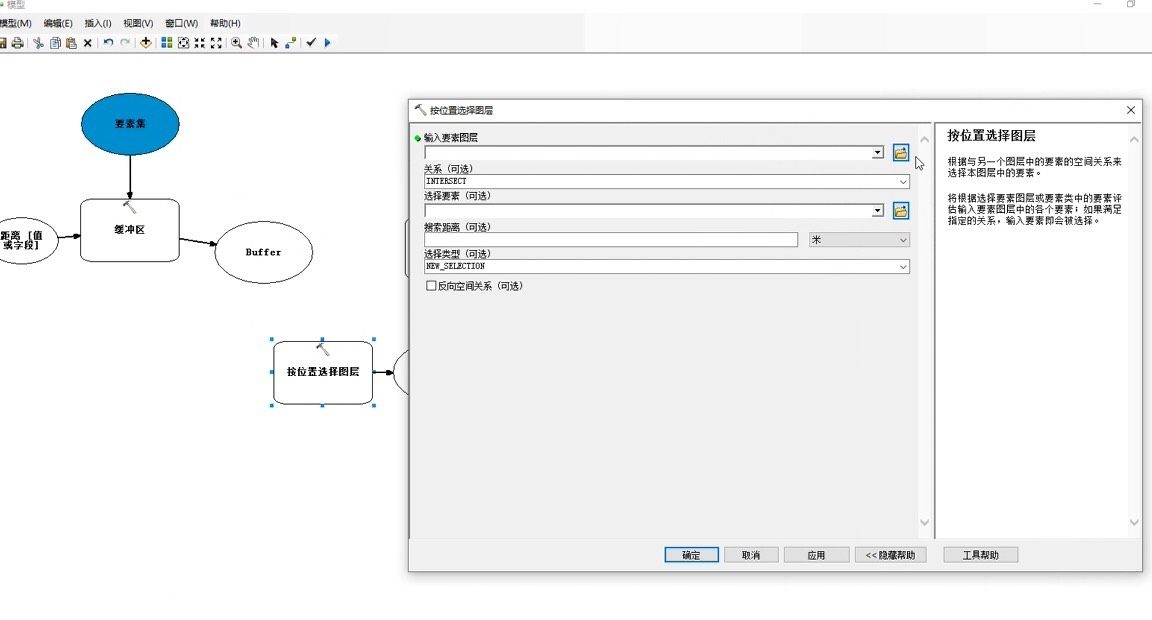Click the Undo arrow icon
This screenshot has height=620, width=1152.
(108, 43)
